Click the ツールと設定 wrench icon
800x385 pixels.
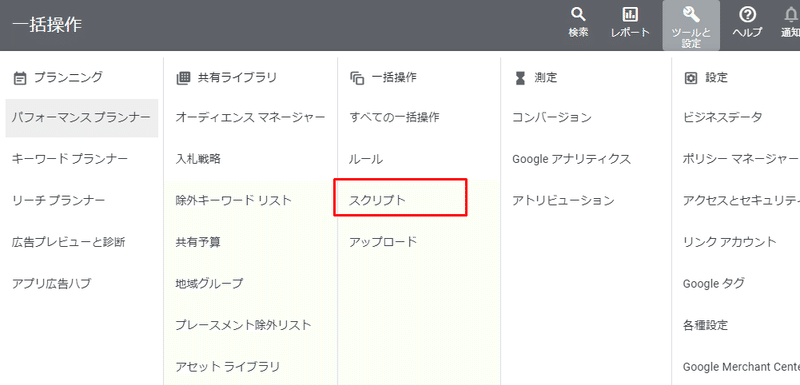click(x=691, y=15)
